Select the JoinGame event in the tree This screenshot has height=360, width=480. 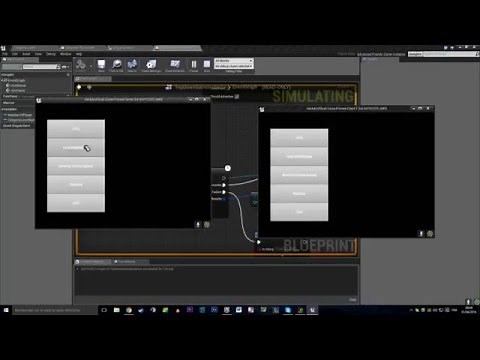(x=16, y=90)
